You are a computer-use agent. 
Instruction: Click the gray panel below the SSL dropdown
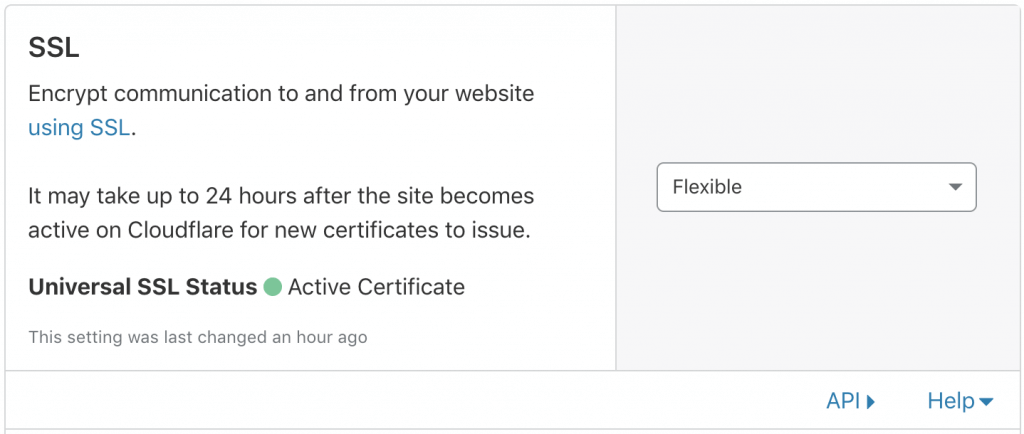[819, 290]
